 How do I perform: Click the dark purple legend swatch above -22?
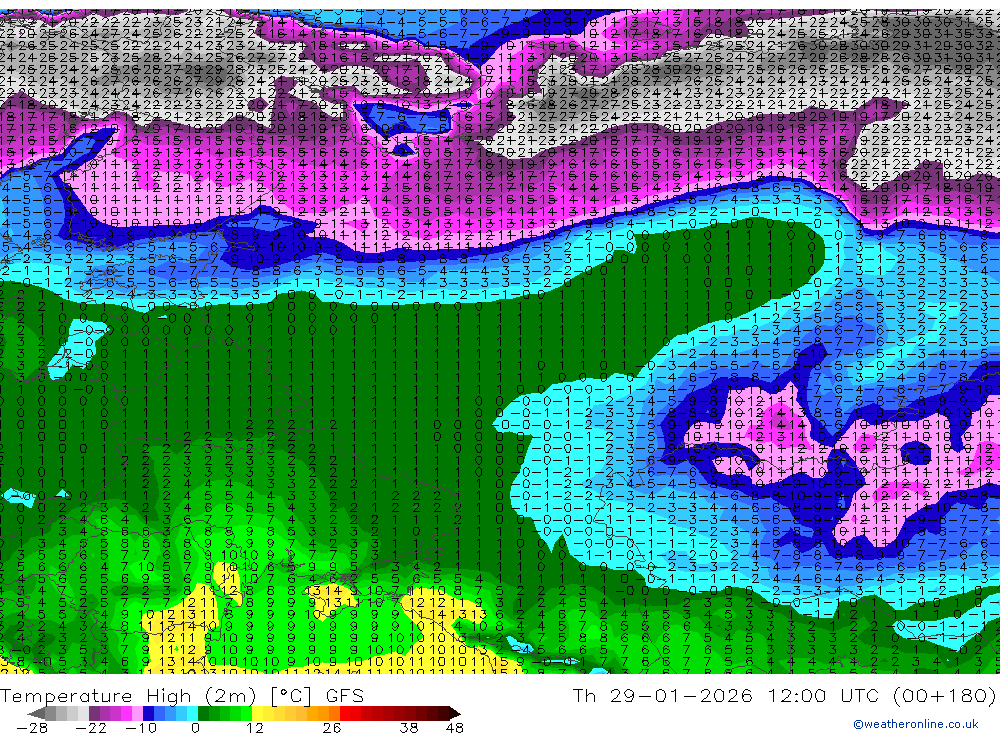[94, 713]
